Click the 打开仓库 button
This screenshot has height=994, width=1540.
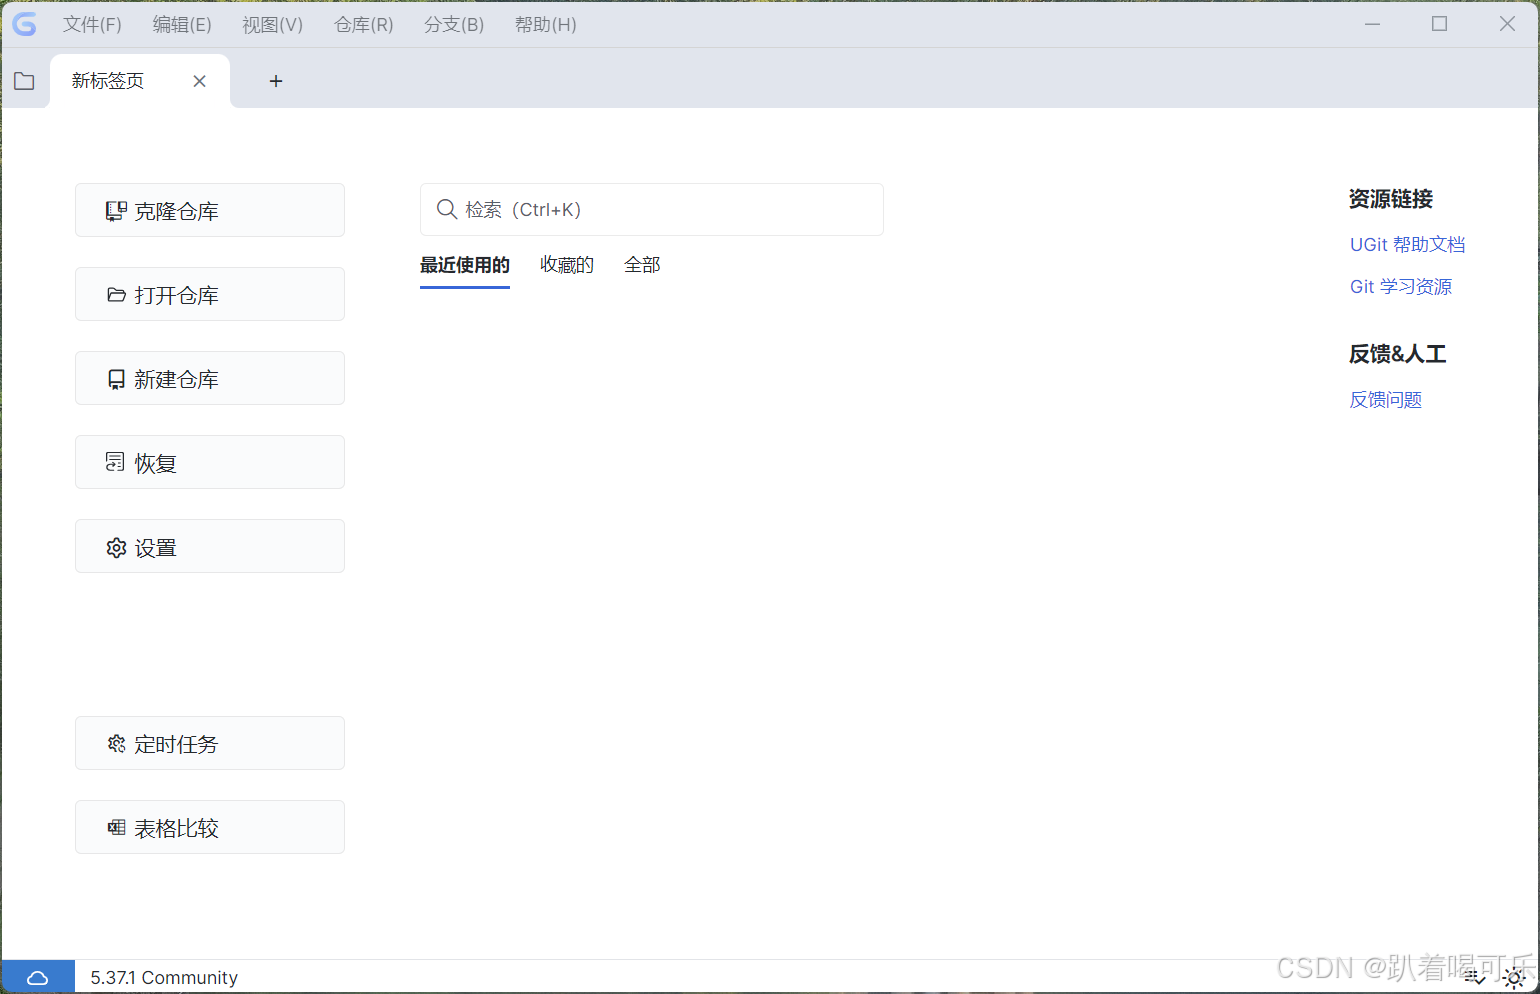click(210, 294)
